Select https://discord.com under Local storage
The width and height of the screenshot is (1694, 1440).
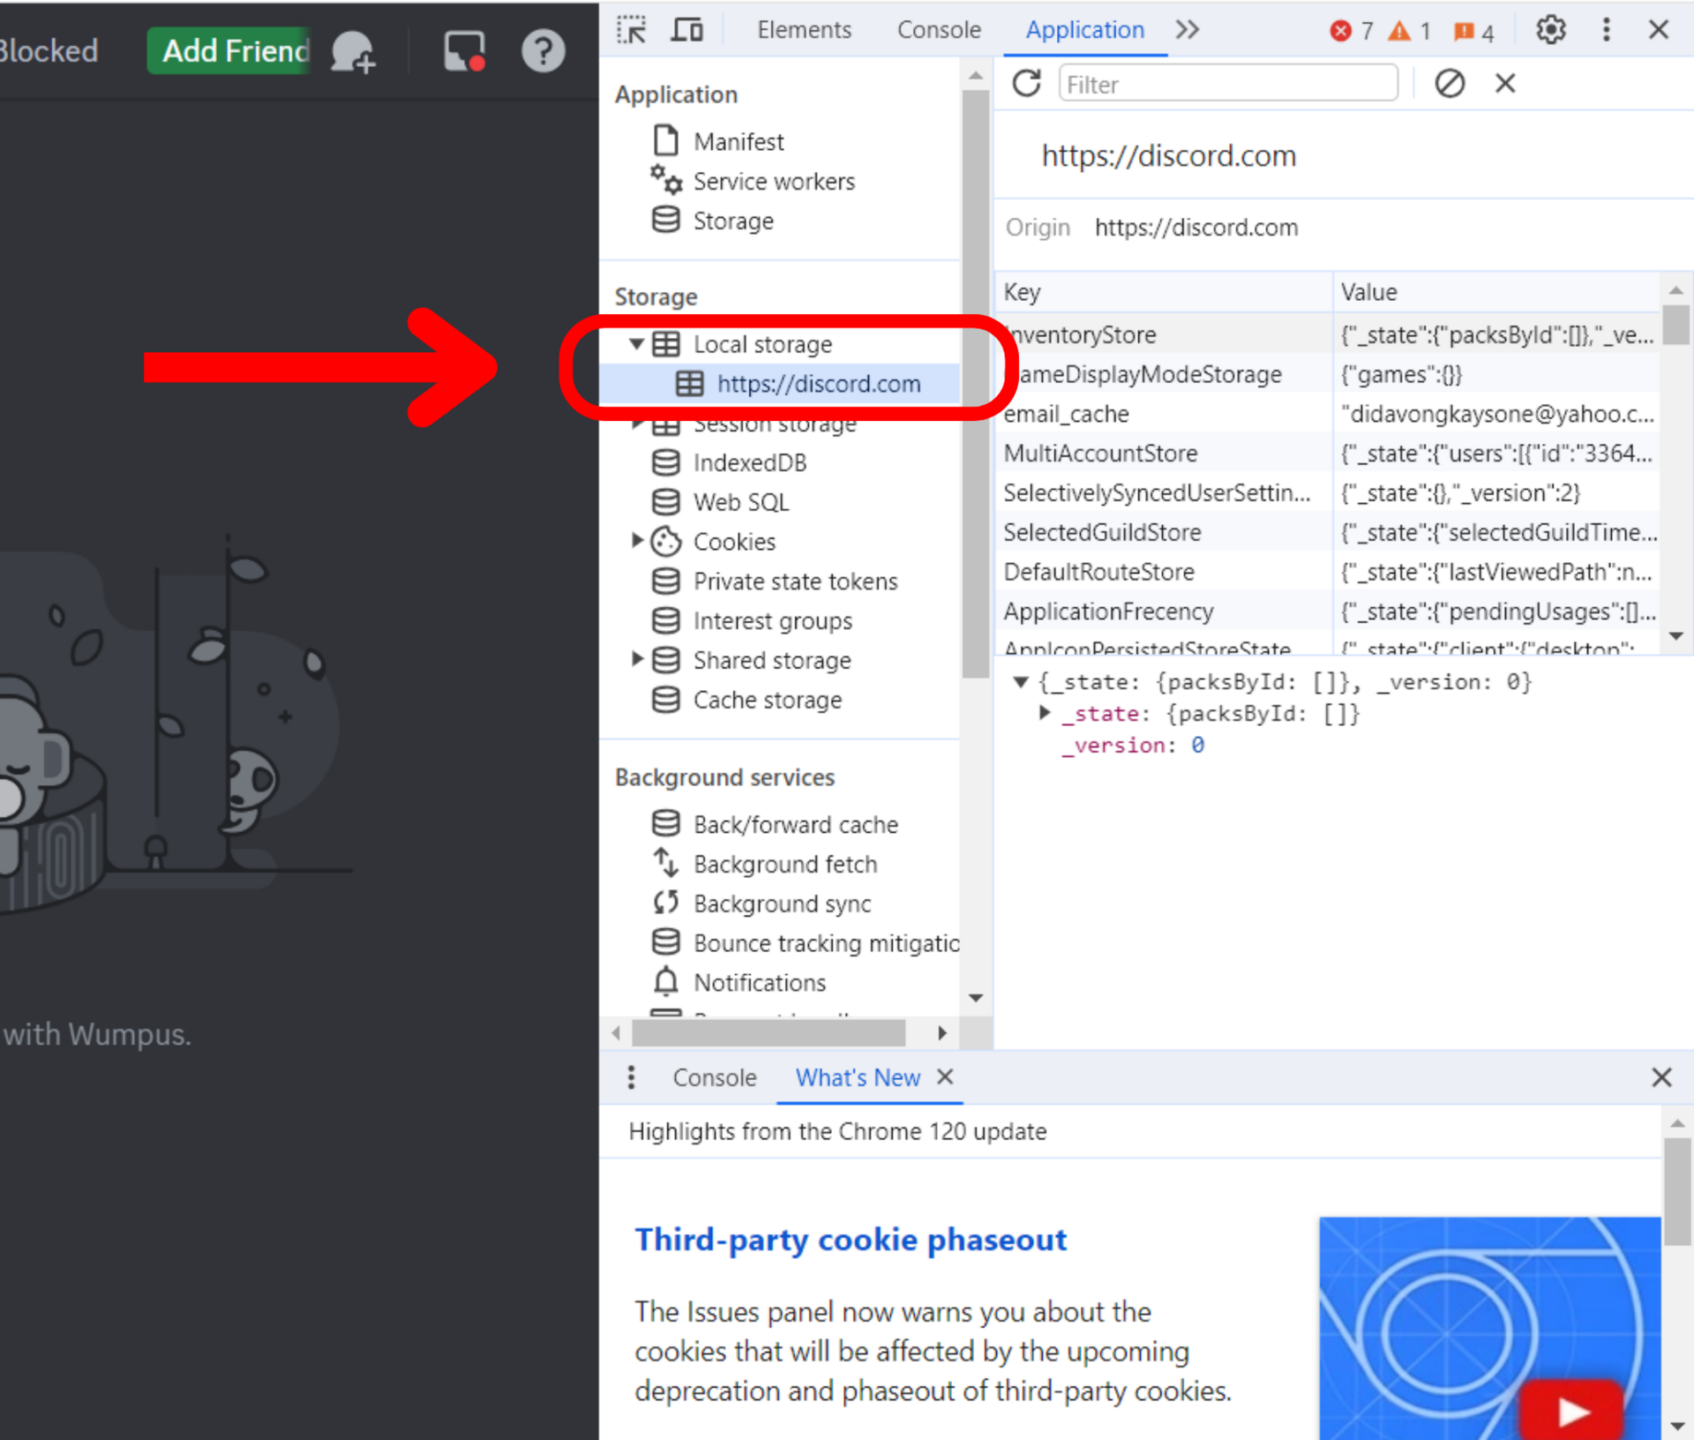(x=818, y=383)
